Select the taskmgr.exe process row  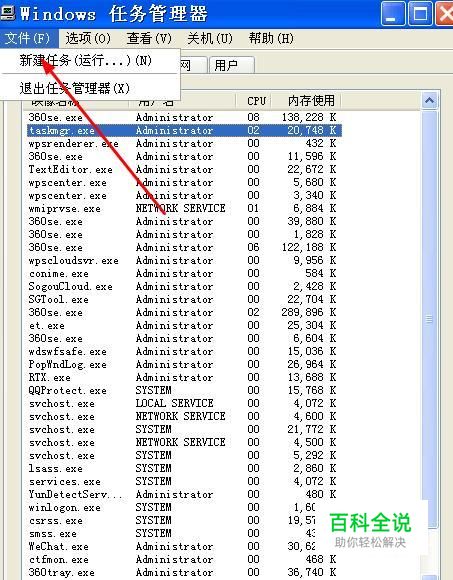(184, 131)
